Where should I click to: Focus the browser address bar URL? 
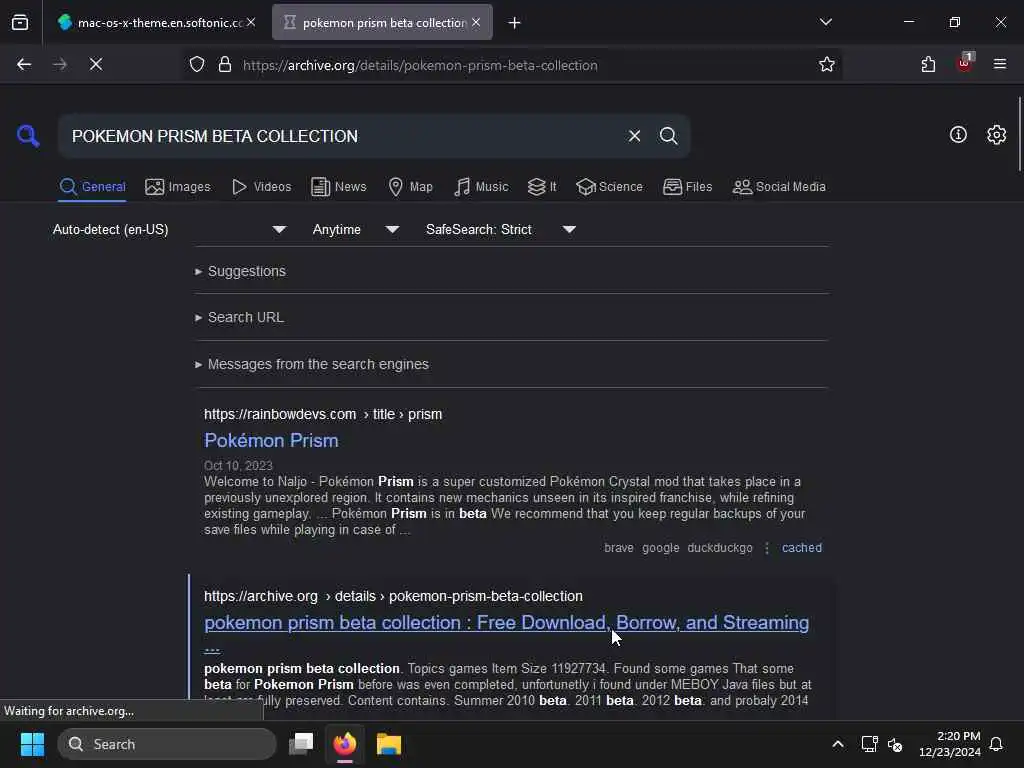coord(420,65)
